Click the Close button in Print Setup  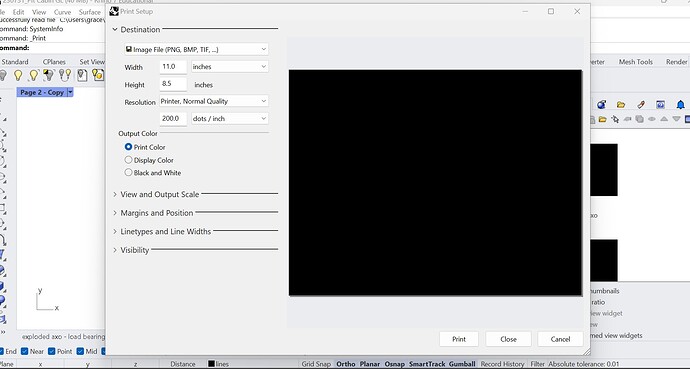click(x=508, y=339)
